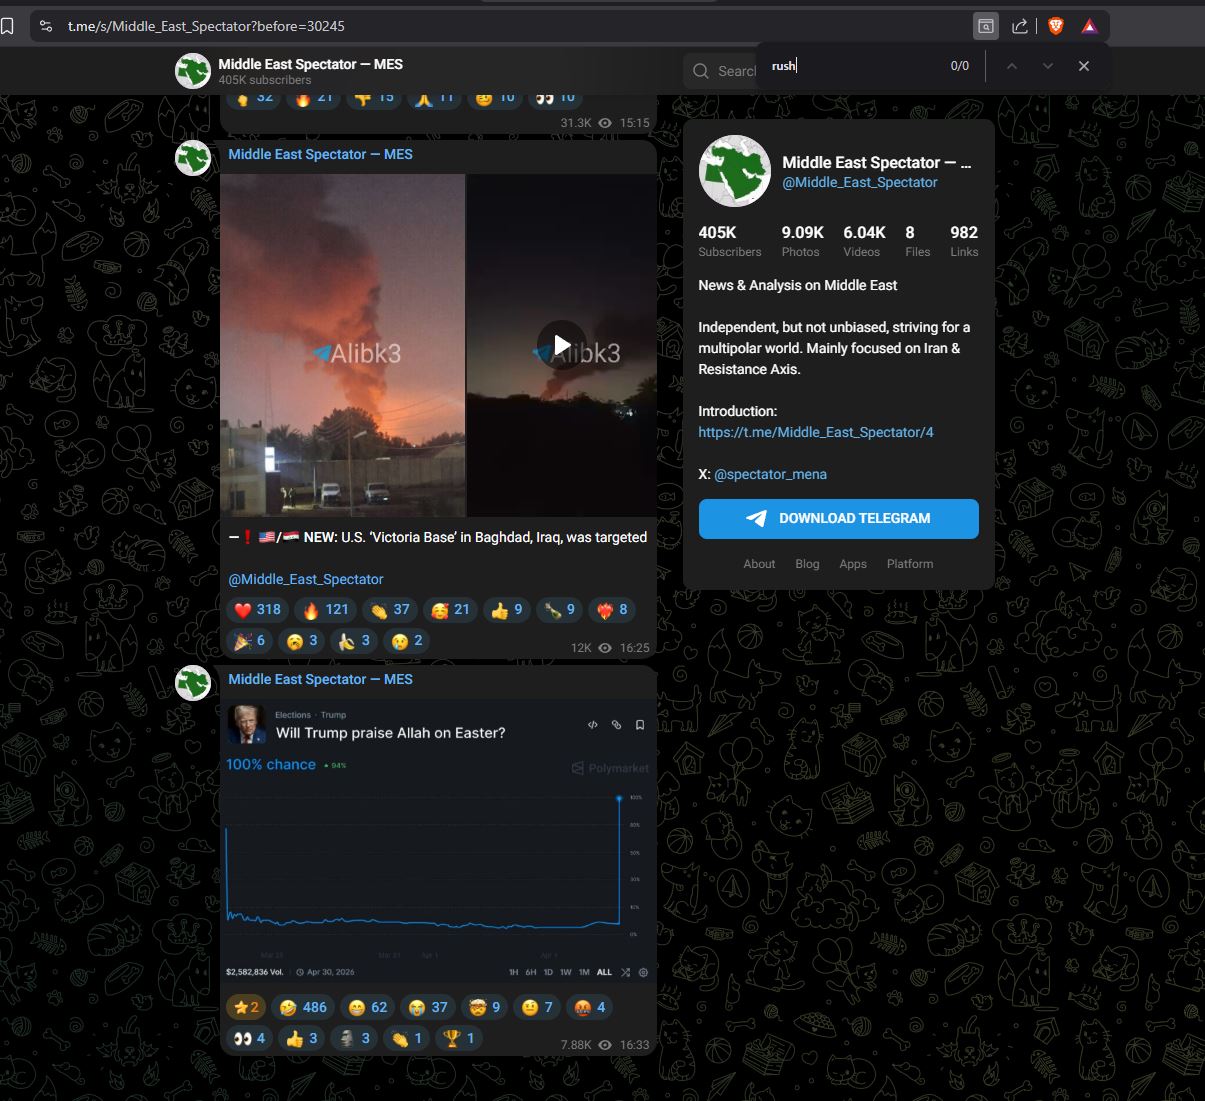The width and height of the screenshot is (1205, 1101).
Task: Click the DOWNLOAD TELEGRAM button
Action: tap(838, 519)
